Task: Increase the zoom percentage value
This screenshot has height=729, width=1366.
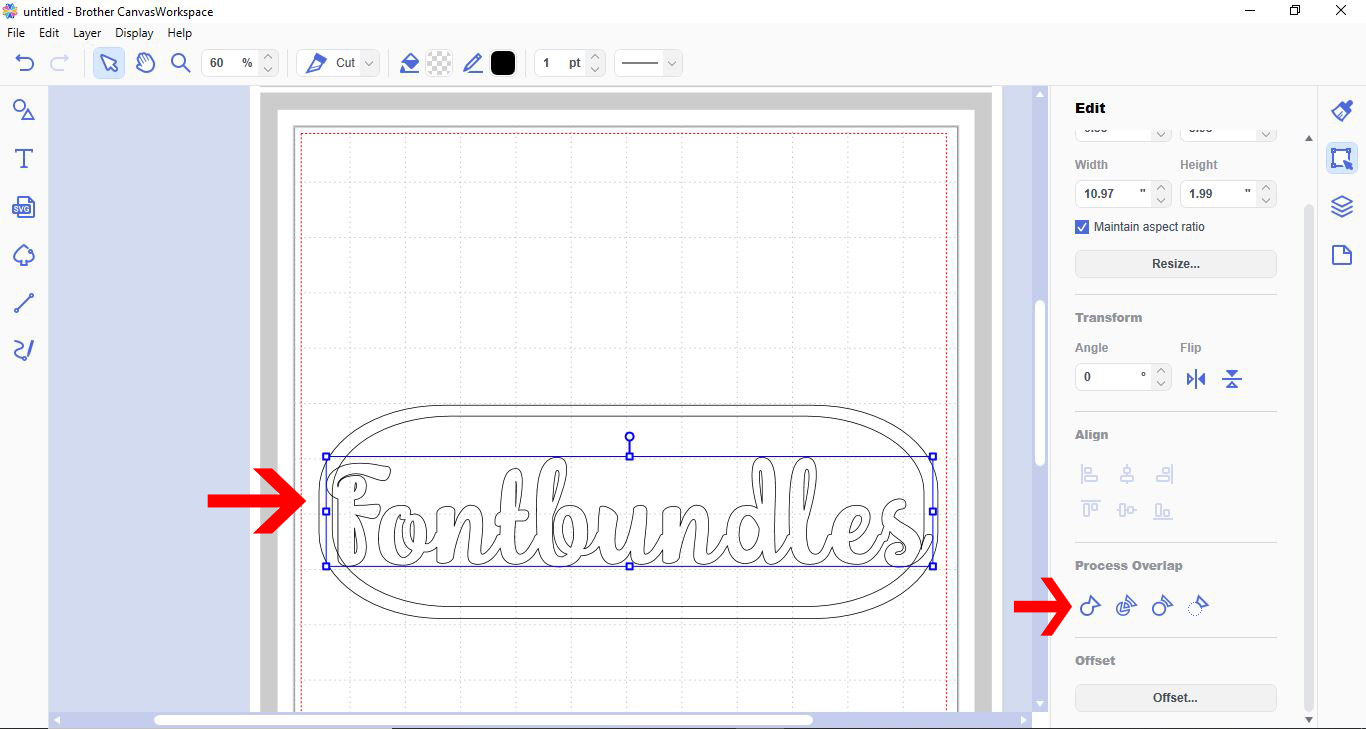Action: 267,57
